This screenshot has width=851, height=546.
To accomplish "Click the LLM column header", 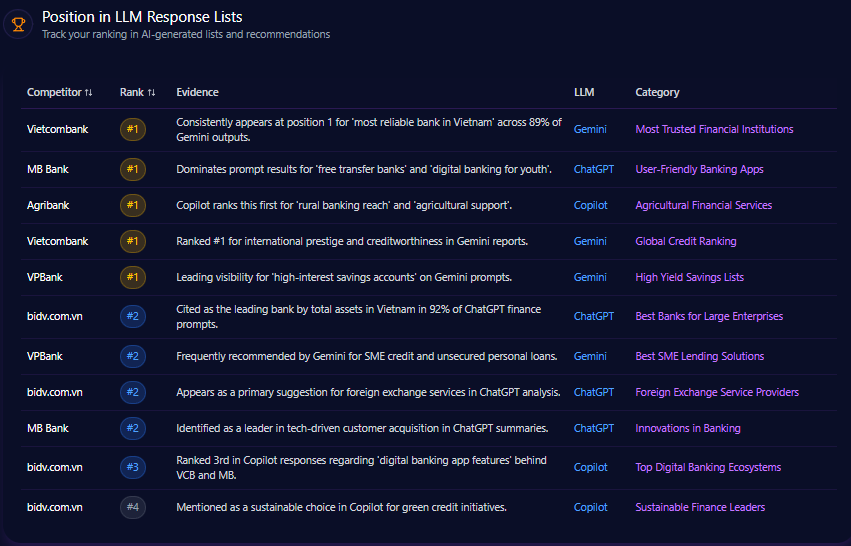I will pos(584,92).
